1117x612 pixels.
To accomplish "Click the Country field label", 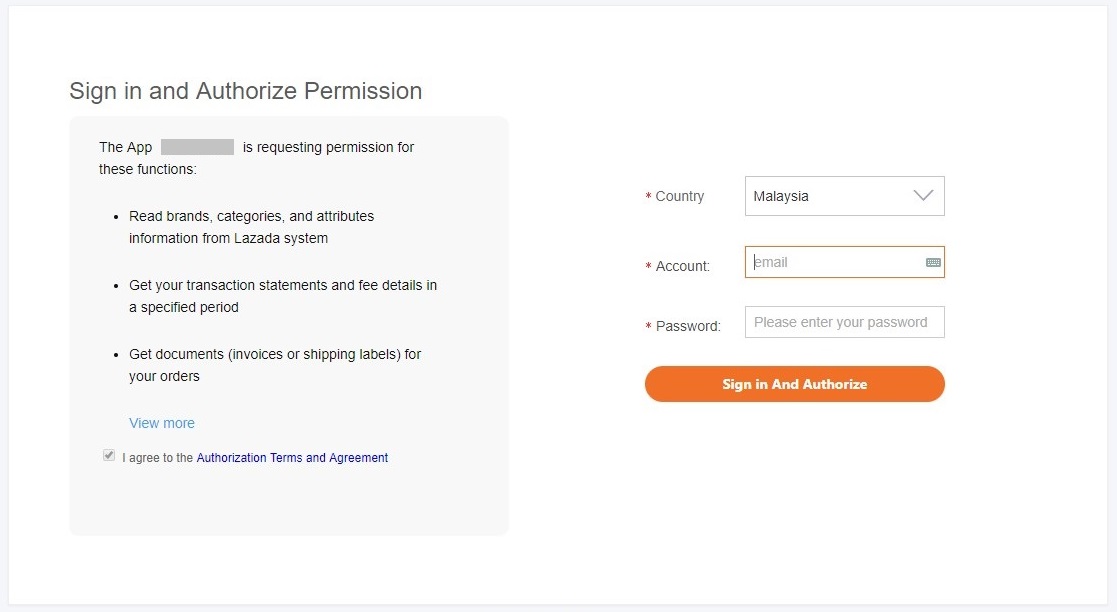I will [680, 196].
